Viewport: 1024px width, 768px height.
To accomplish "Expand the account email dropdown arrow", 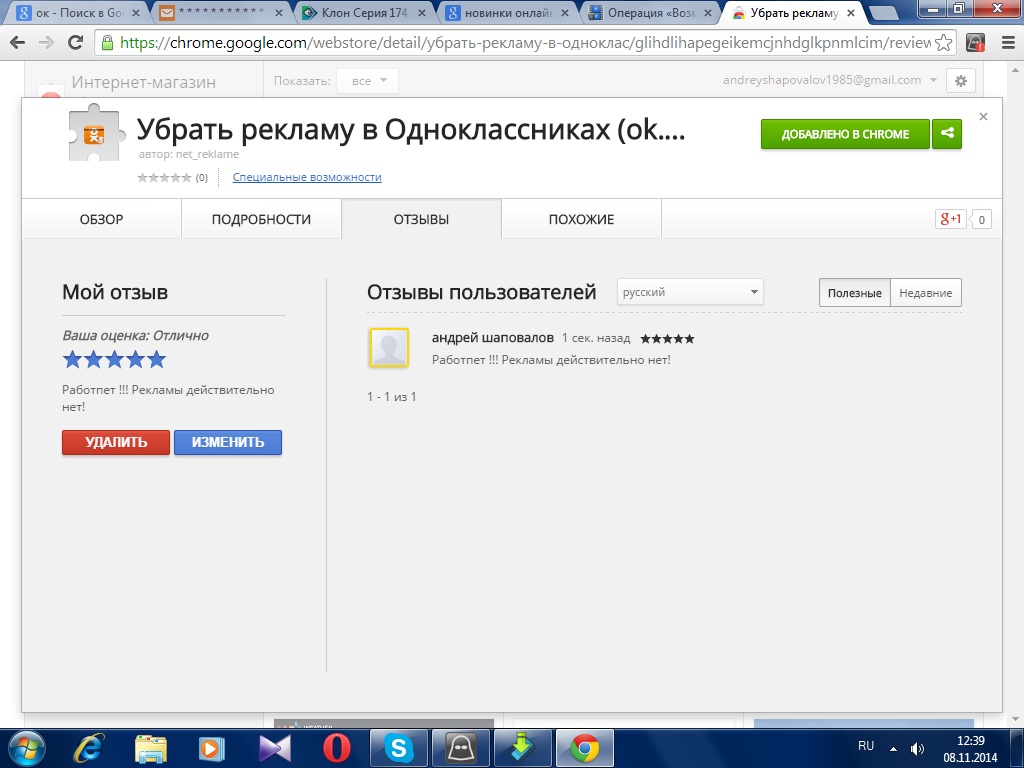I will (x=933, y=80).
